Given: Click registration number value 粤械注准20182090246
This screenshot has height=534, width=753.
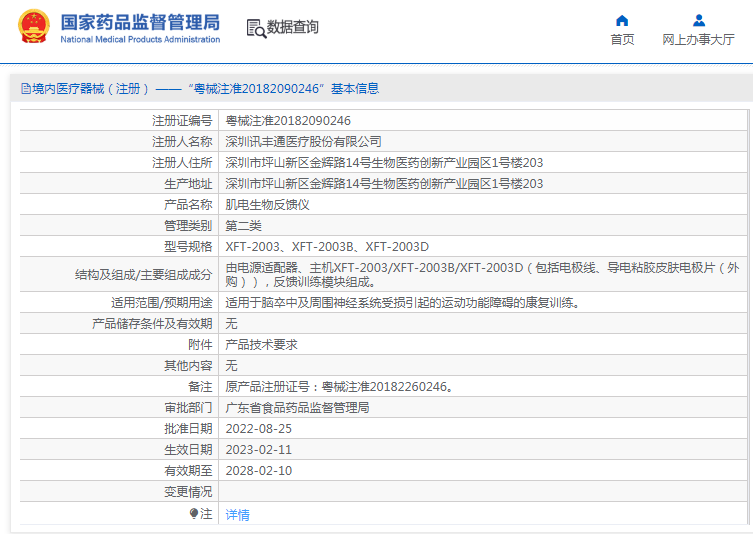Looking at the screenshot, I should [288, 121].
